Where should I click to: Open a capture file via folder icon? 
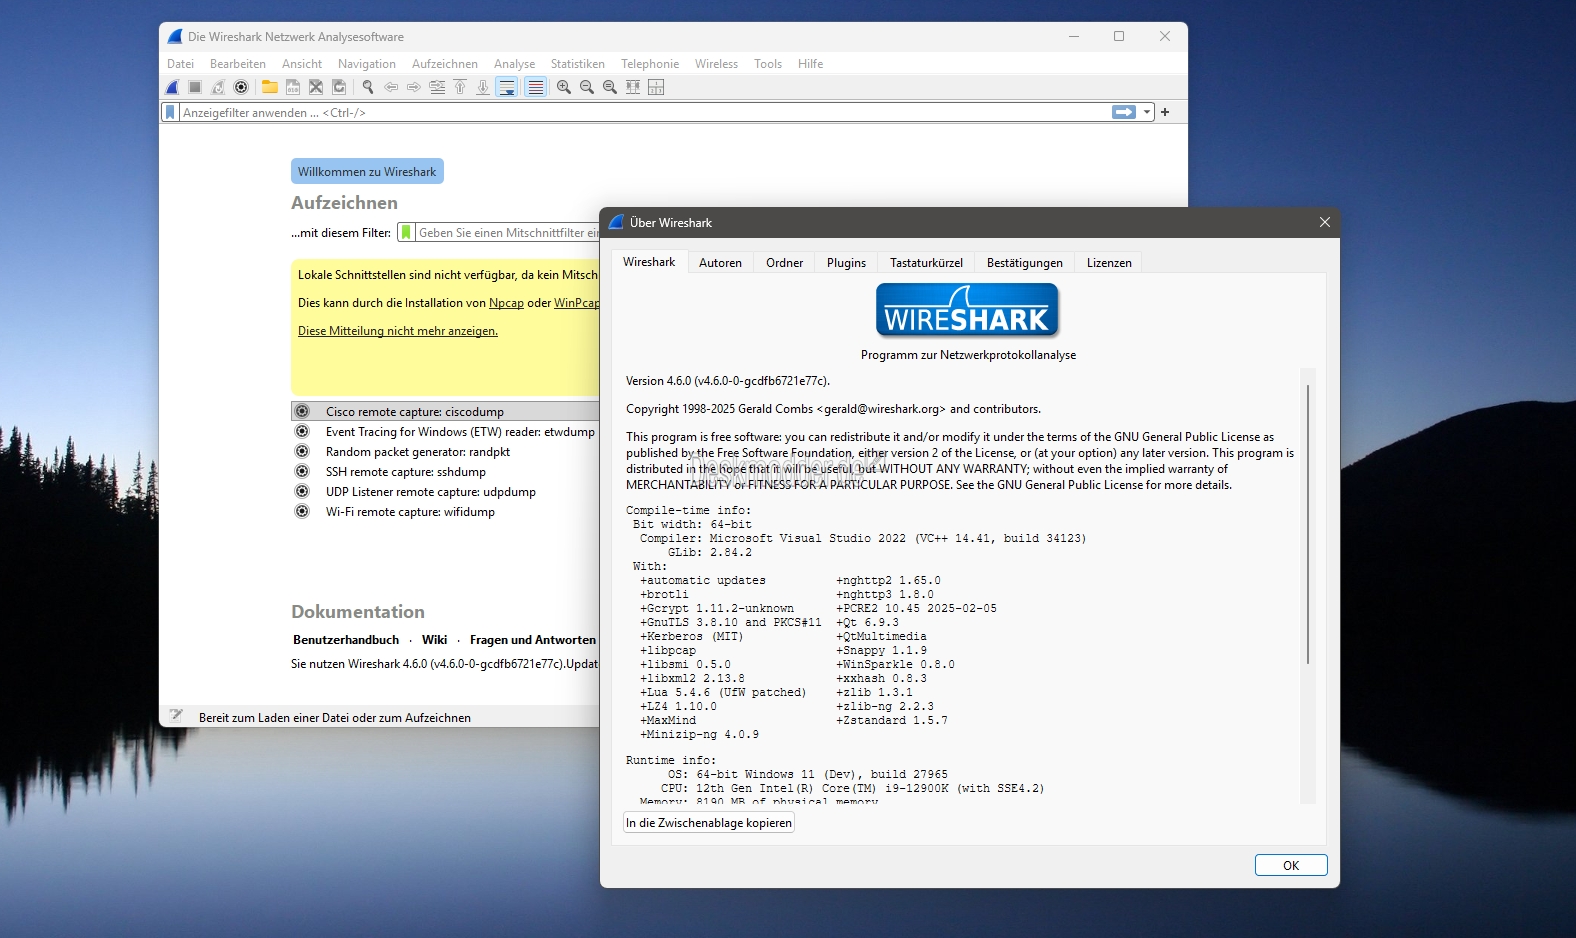(x=270, y=87)
